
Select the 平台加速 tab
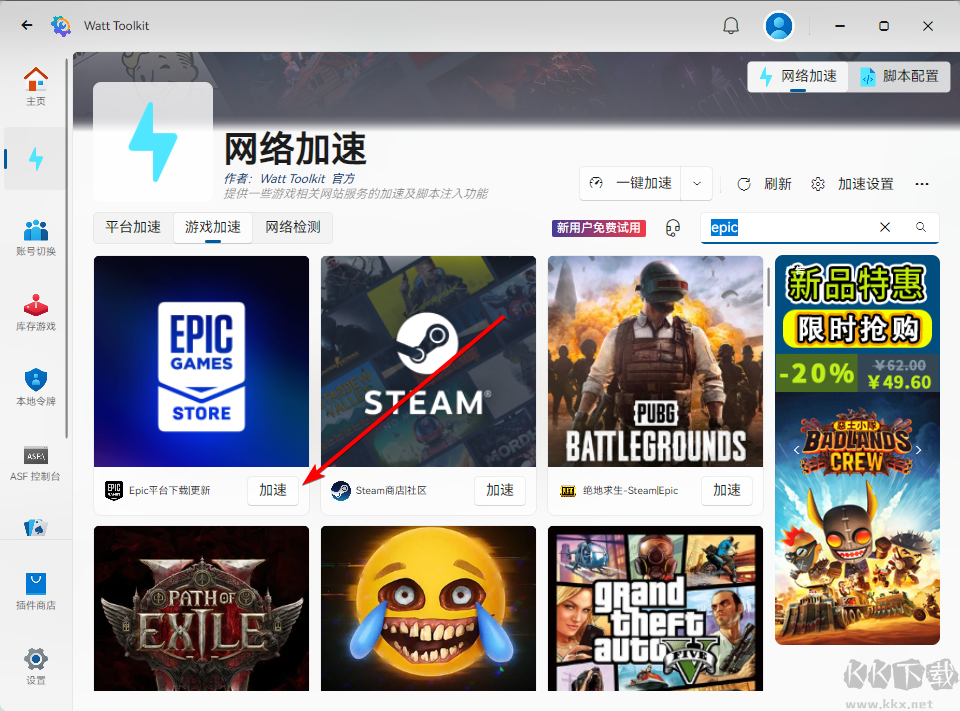tap(133, 227)
